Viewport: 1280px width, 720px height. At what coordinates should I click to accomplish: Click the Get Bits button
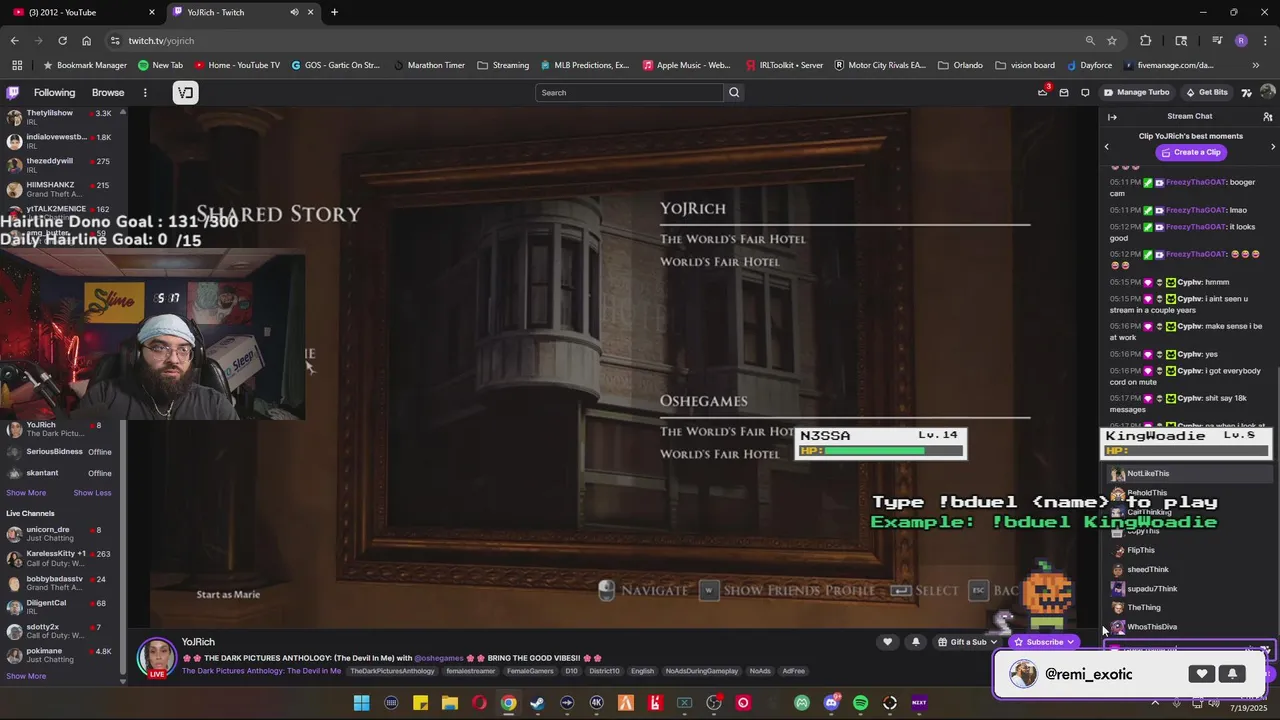(1206, 92)
